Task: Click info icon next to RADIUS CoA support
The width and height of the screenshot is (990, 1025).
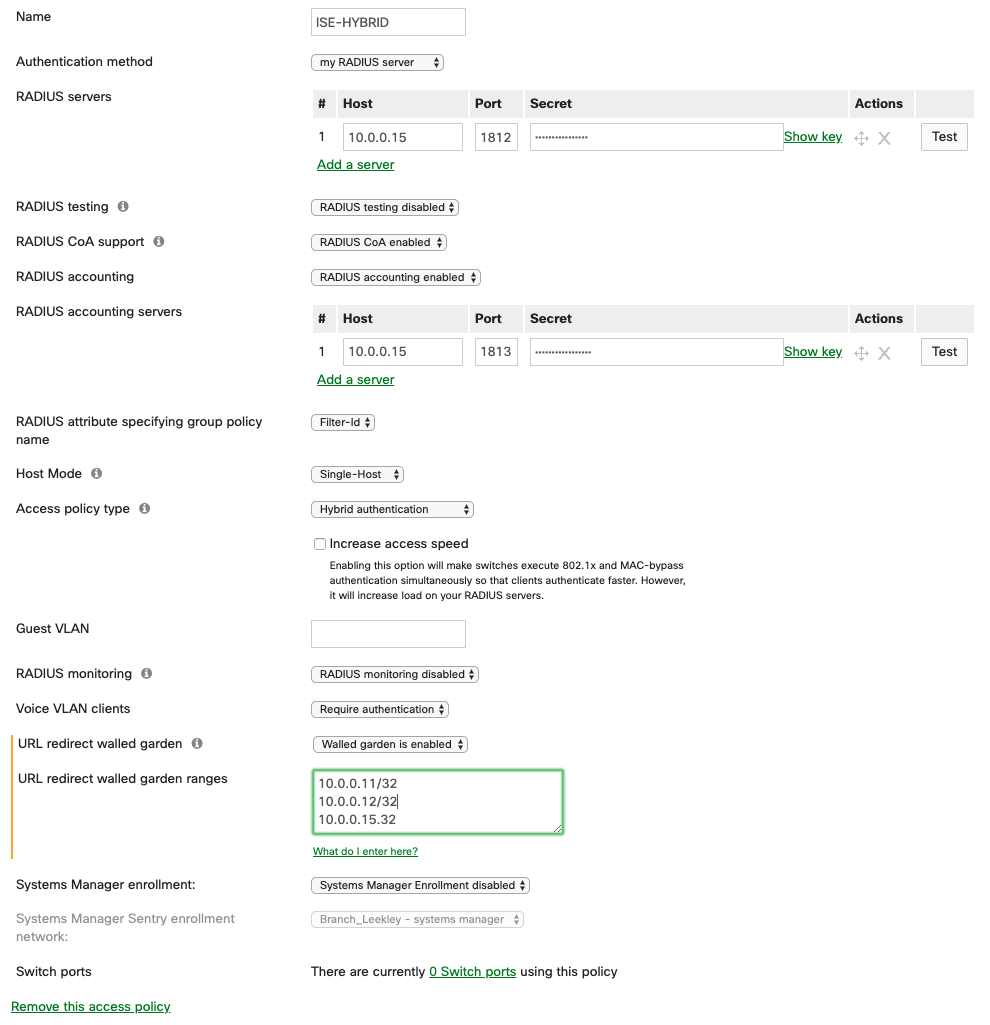Action: [159, 242]
